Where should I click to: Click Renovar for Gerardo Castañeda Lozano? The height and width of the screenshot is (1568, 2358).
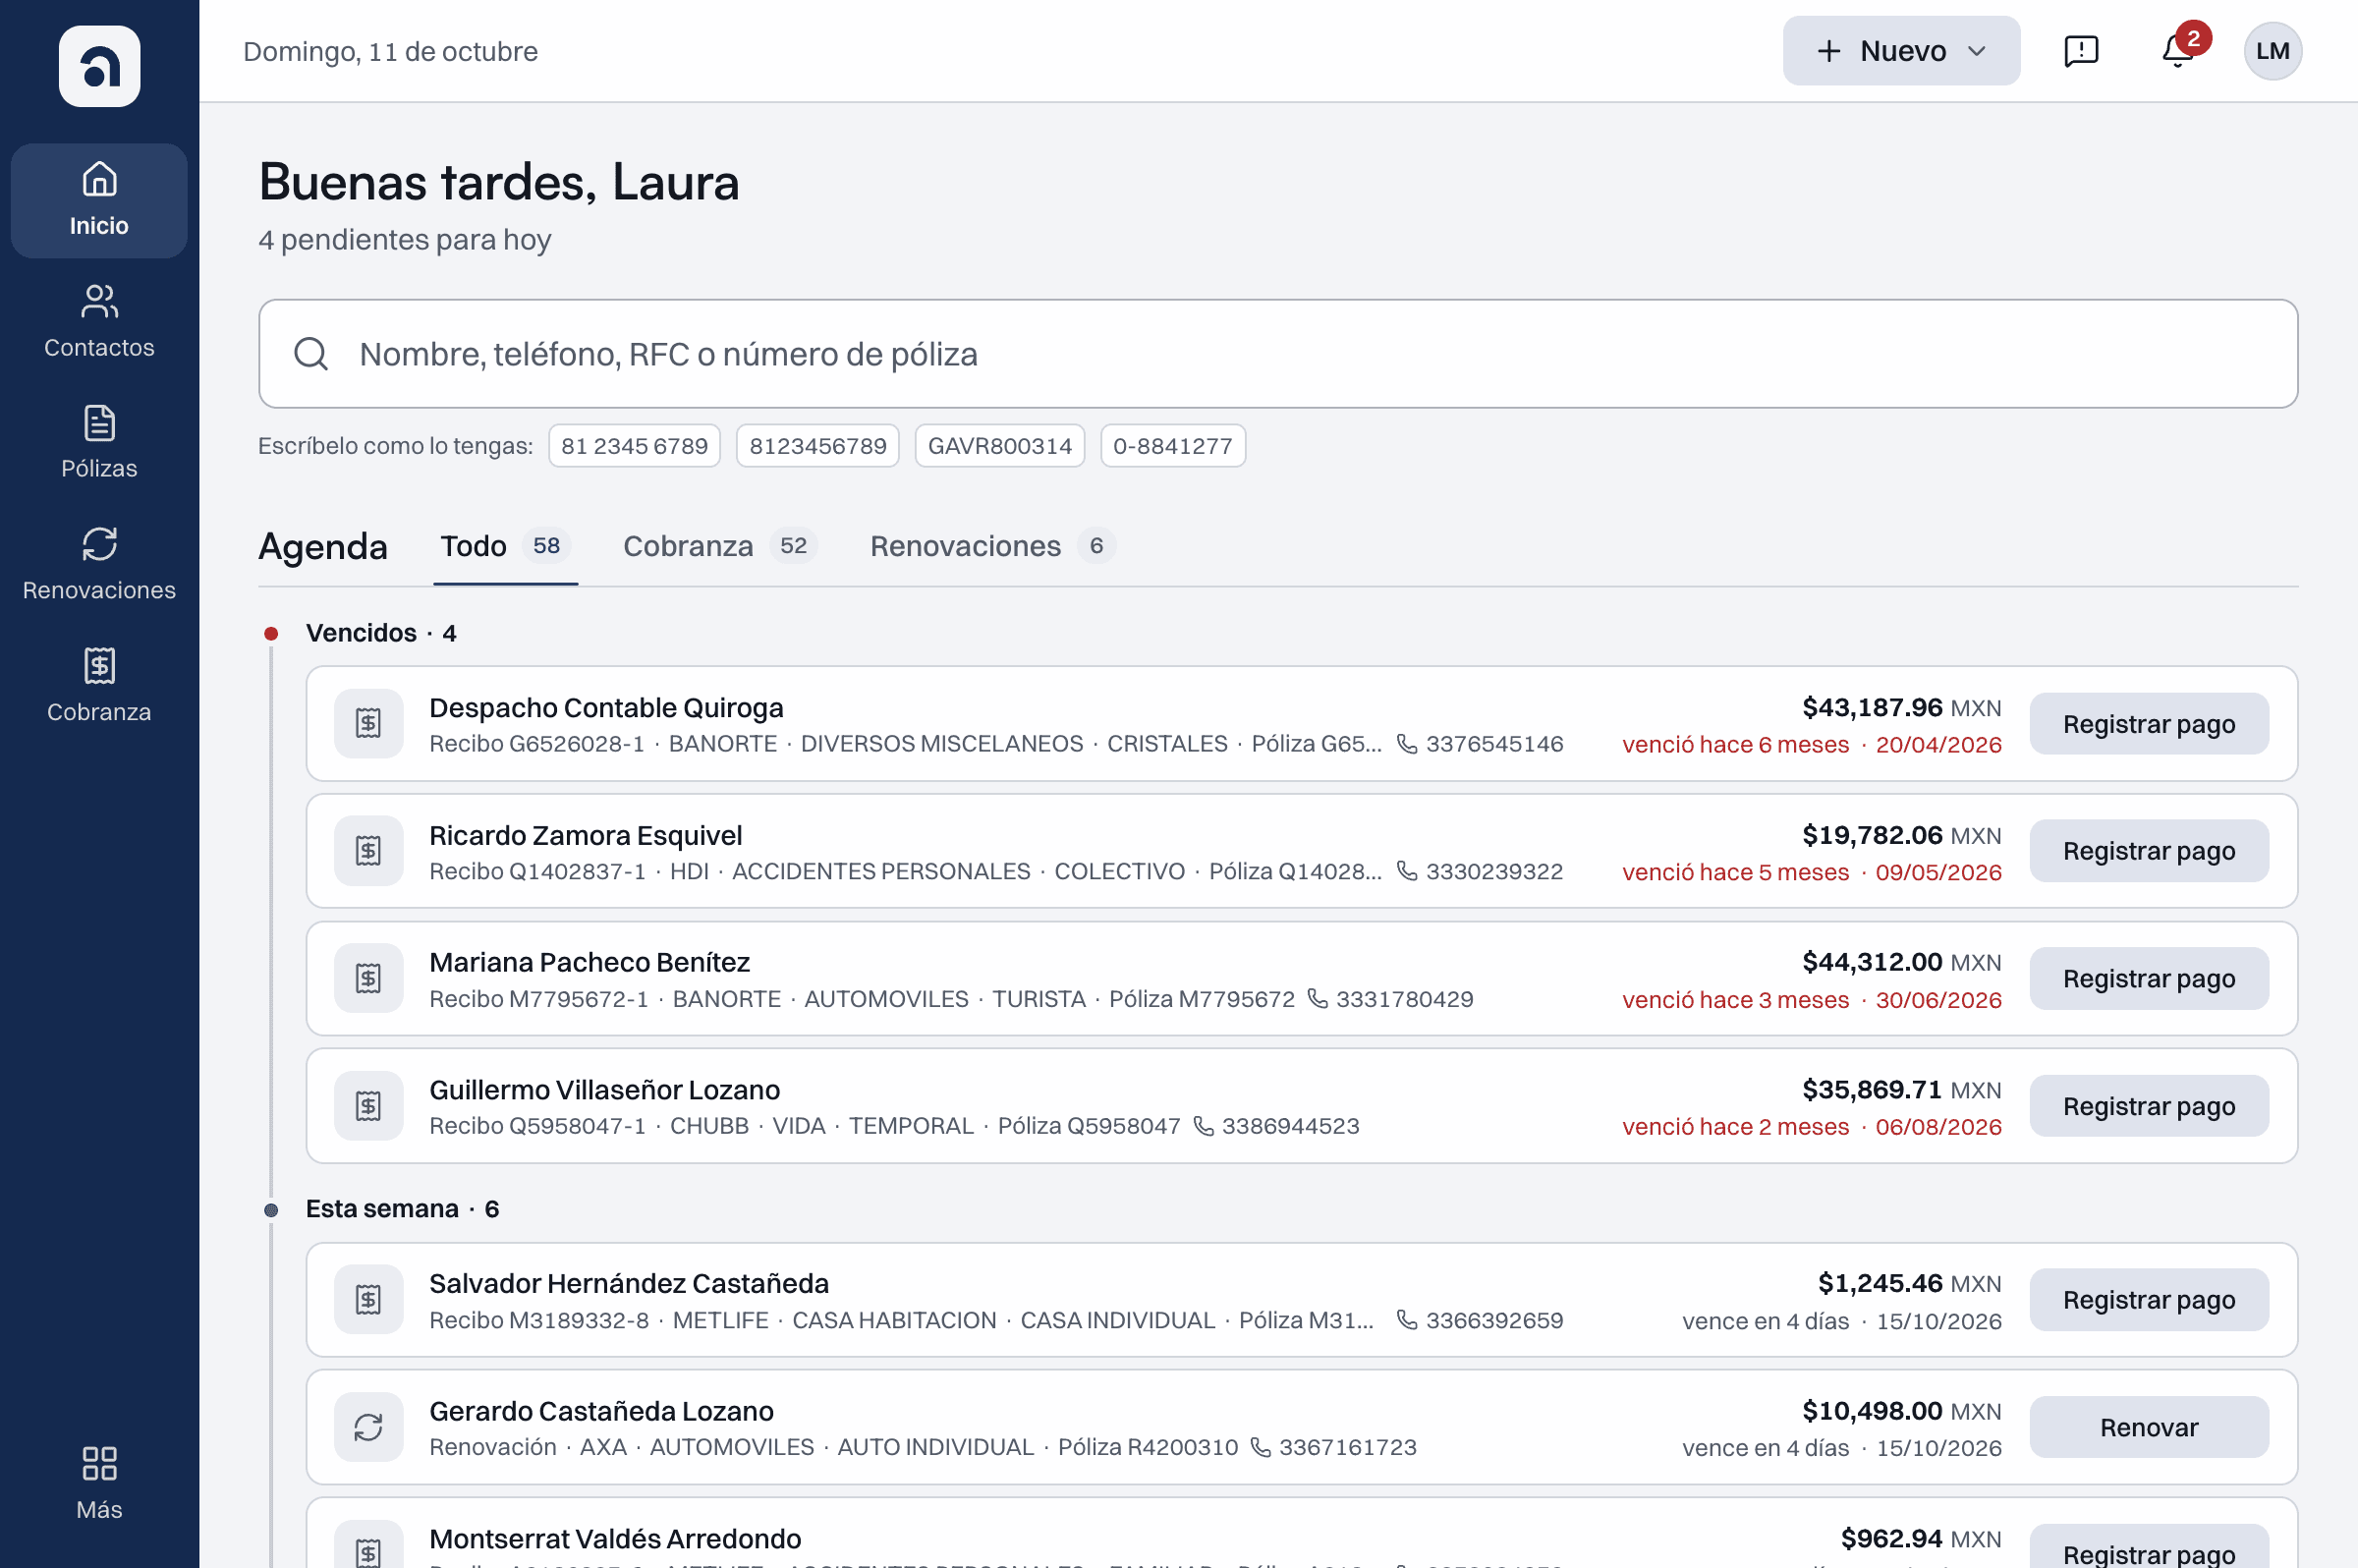2148,1428
